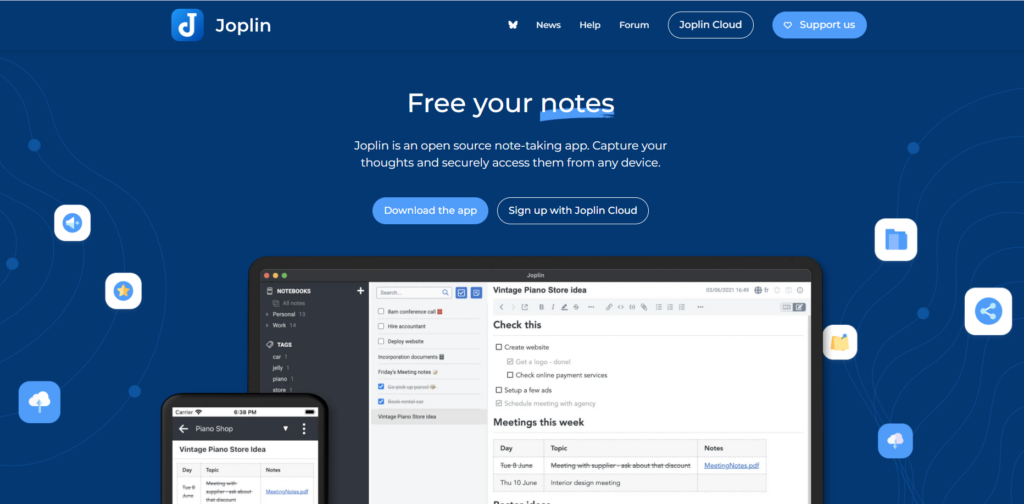Click the 'Download the app' button

(x=430, y=211)
